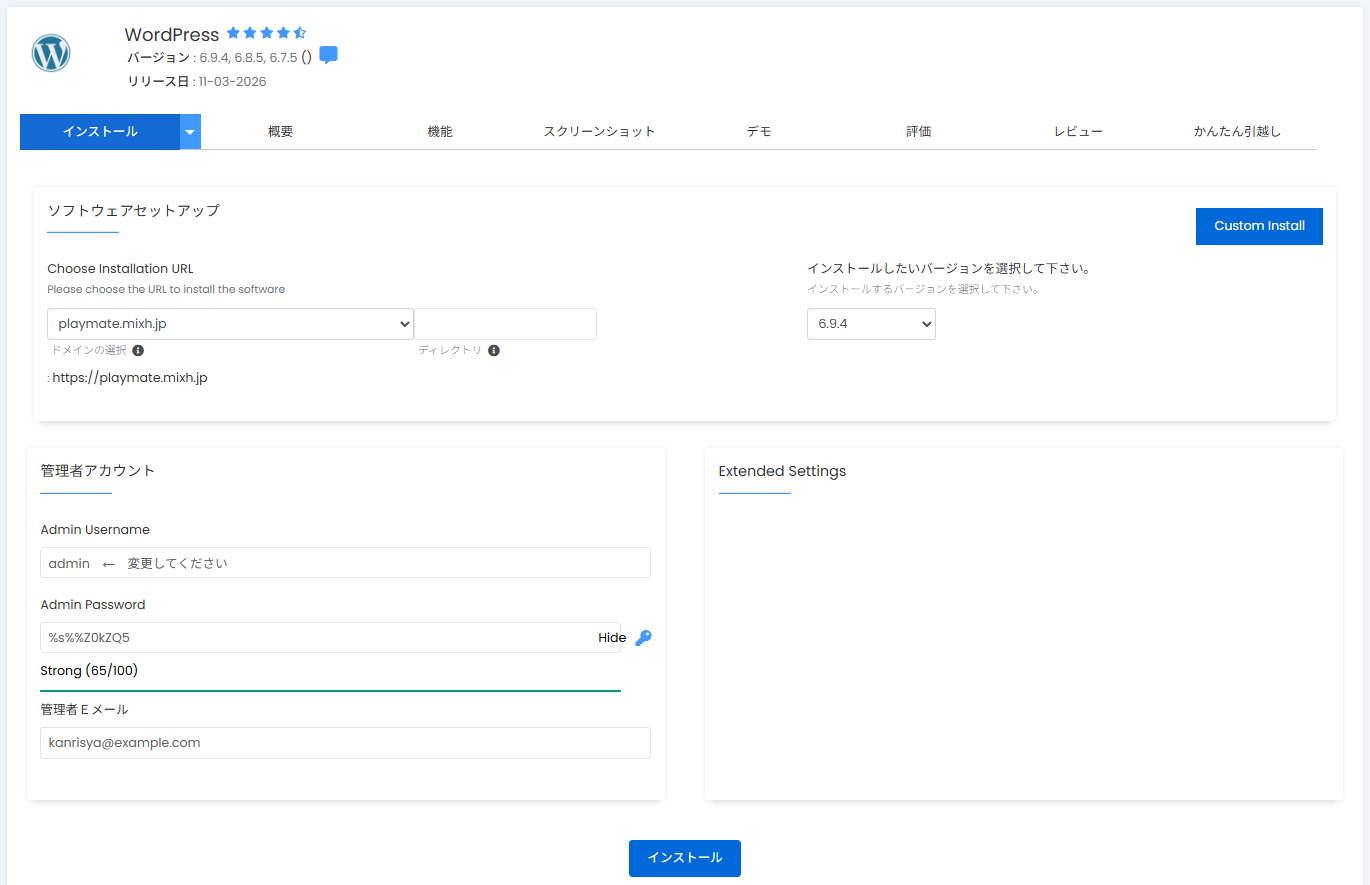Click the 管理者アカウント heading
The height and width of the screenshot is (885, 1370).
coord(98,470)
